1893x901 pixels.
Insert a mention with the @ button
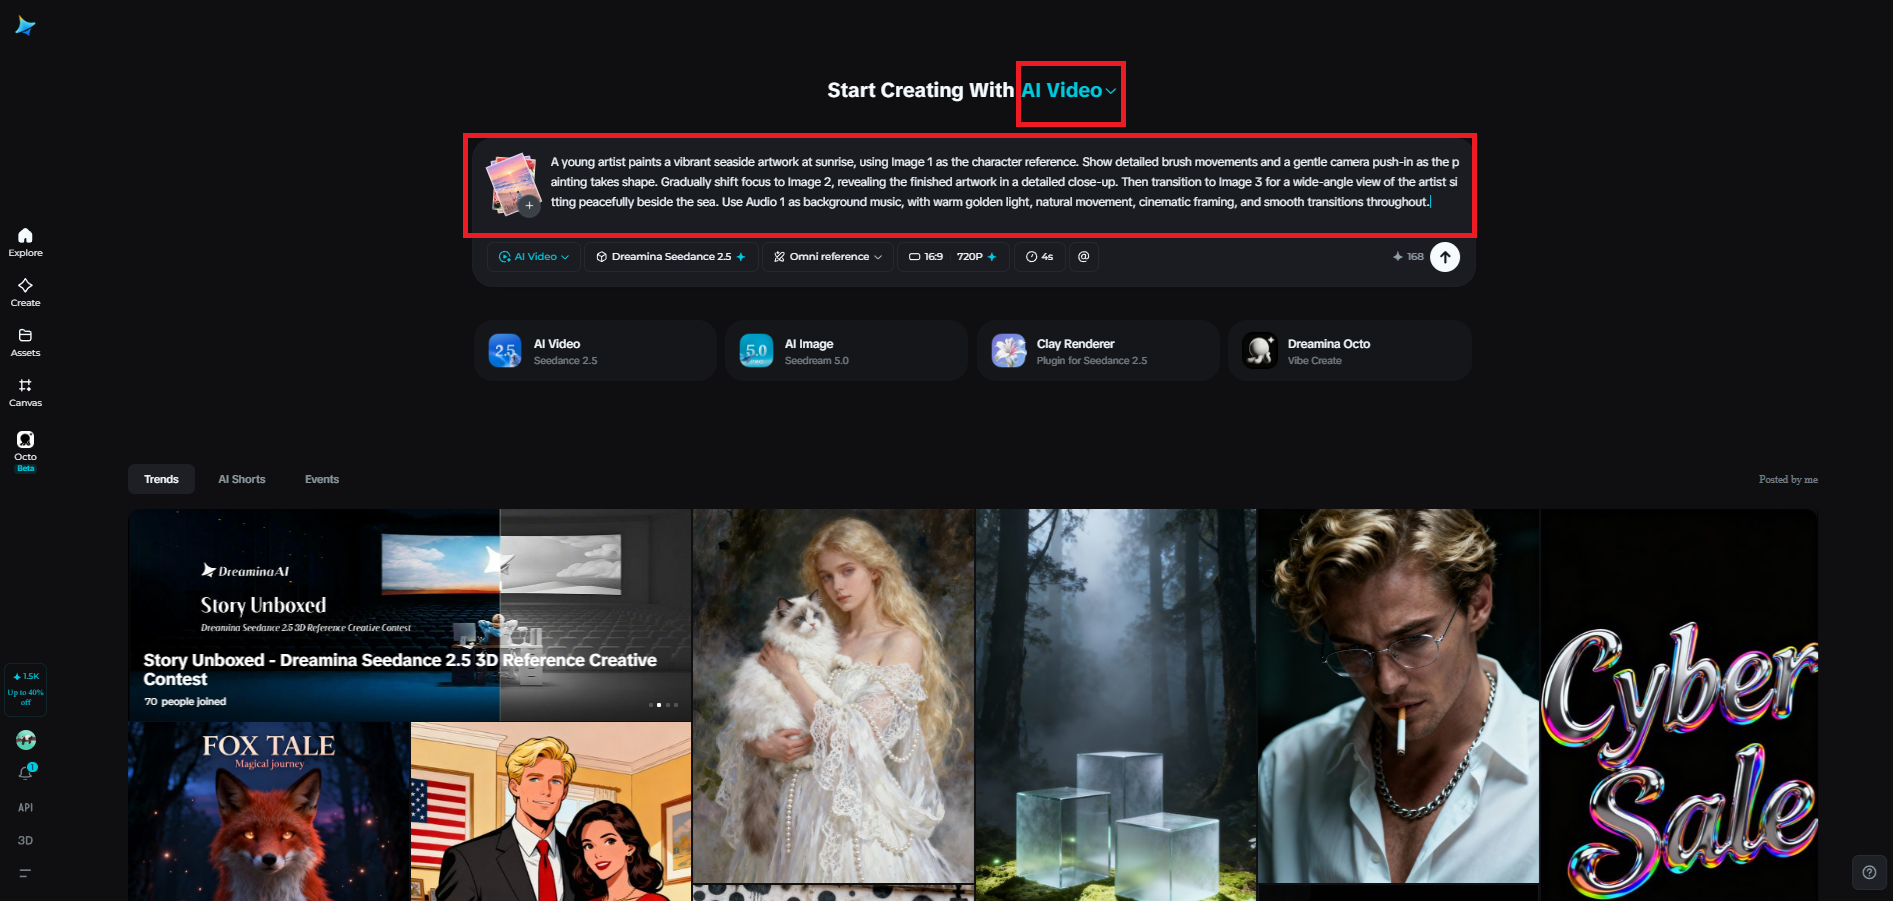[x=1083, y=257]
